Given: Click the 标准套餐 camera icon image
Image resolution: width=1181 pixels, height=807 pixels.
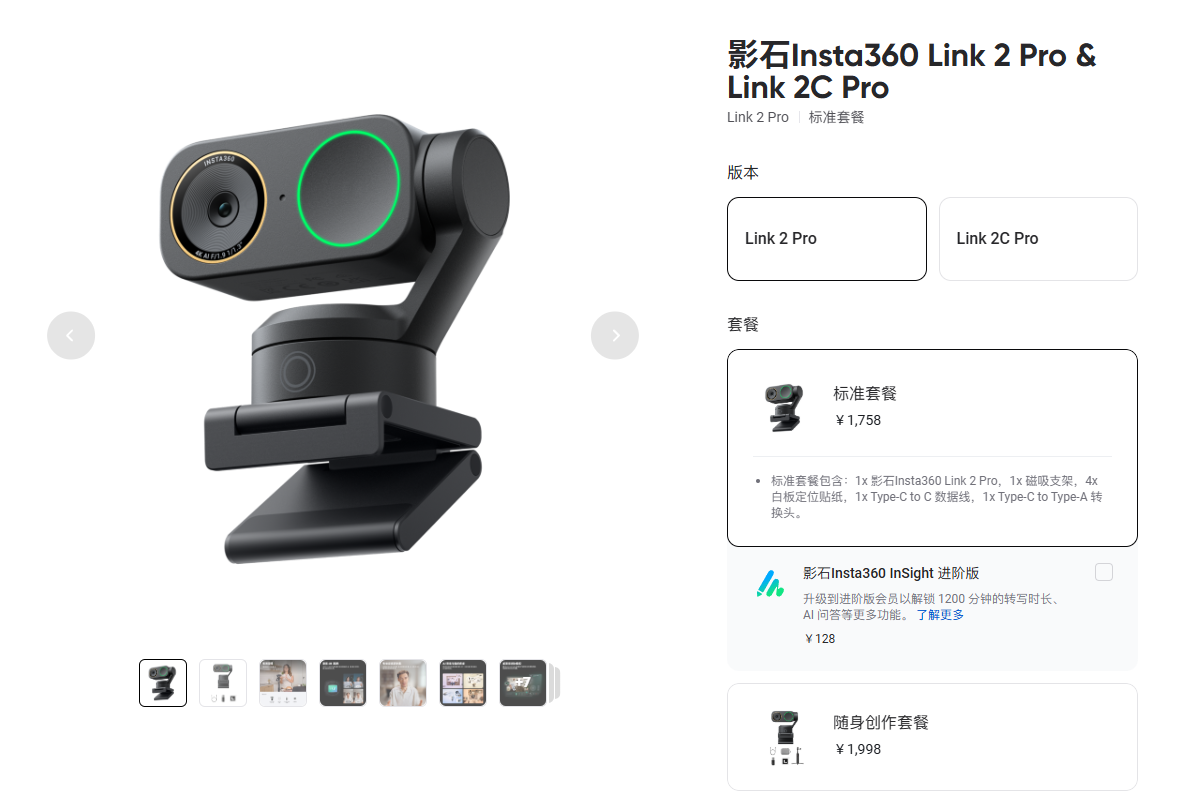Looking at the screenshot, I should pos(784,407).
